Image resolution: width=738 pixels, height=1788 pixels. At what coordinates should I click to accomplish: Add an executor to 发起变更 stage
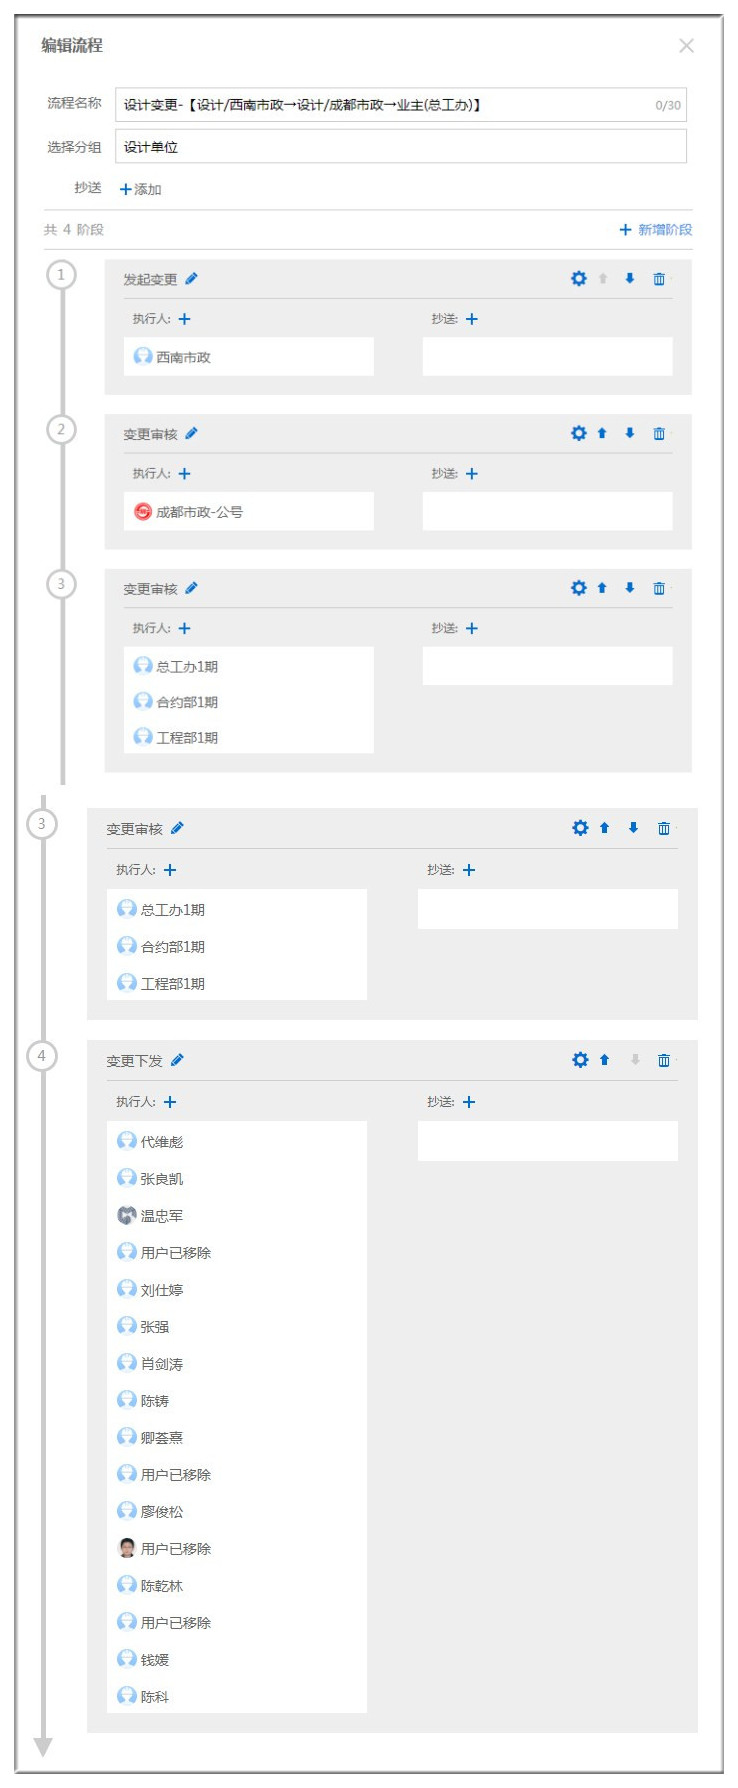coord(185,319)
